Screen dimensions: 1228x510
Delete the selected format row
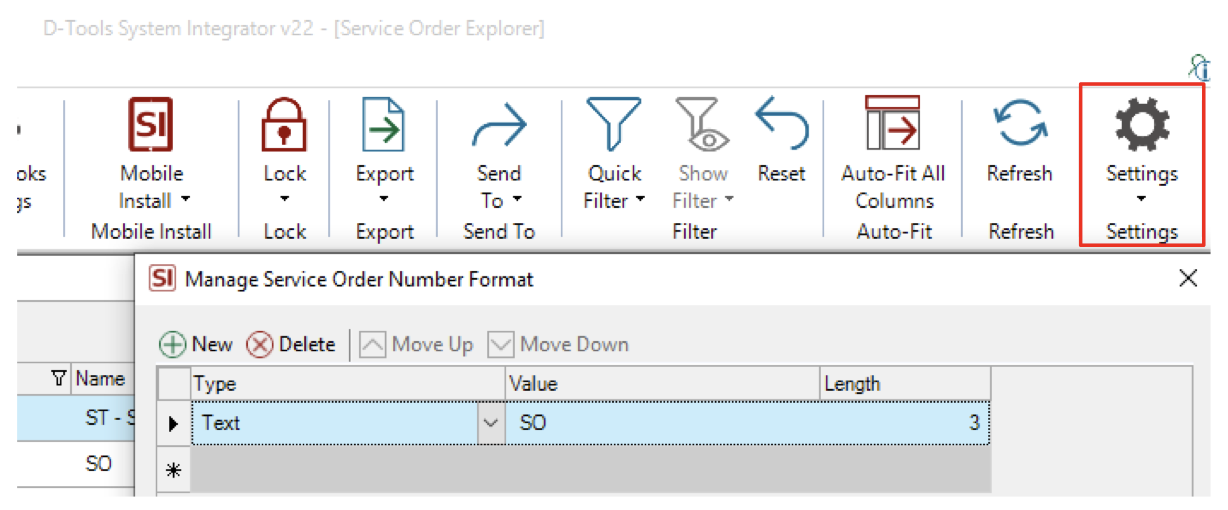(x=291, y=344)
